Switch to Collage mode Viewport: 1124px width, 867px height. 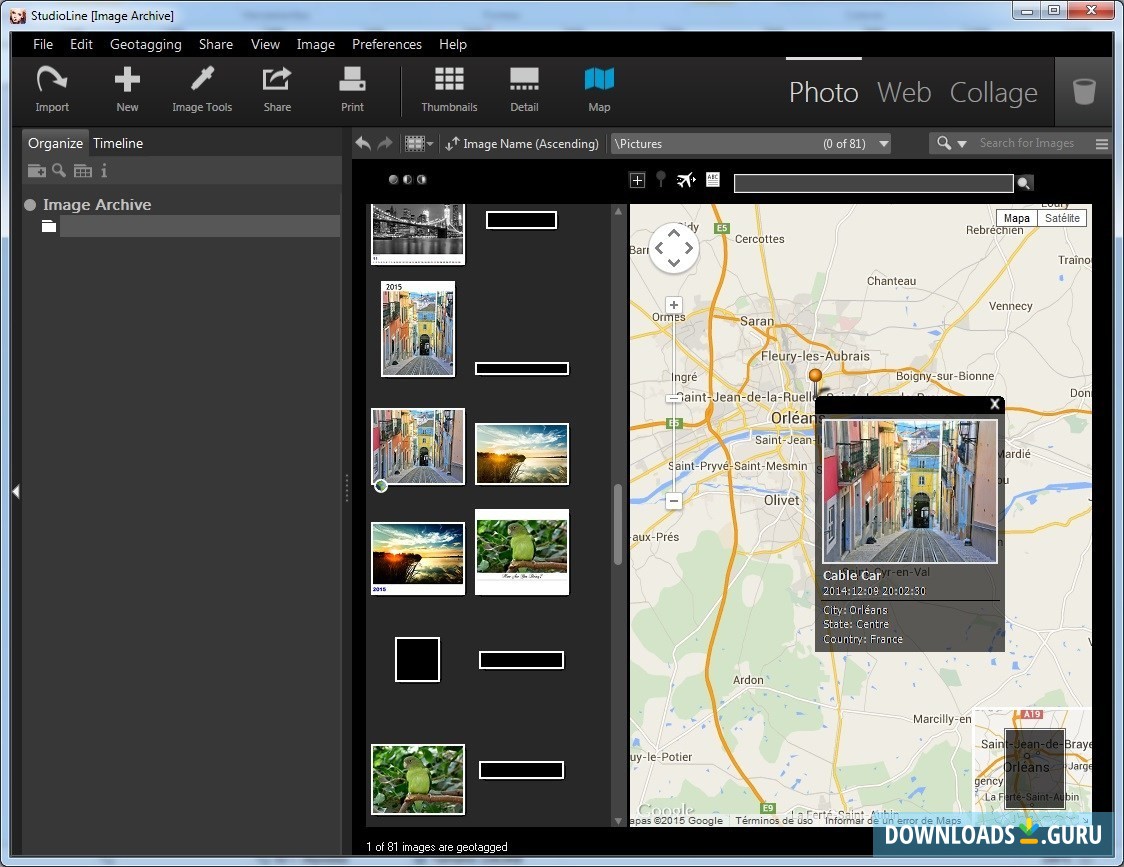tap(993, 92)
